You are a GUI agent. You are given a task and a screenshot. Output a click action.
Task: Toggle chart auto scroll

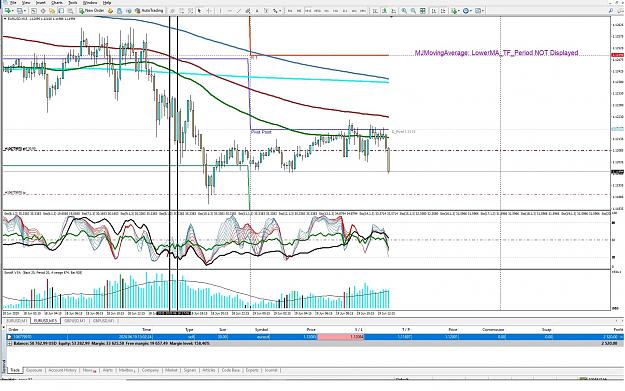(x=434, y=11)
